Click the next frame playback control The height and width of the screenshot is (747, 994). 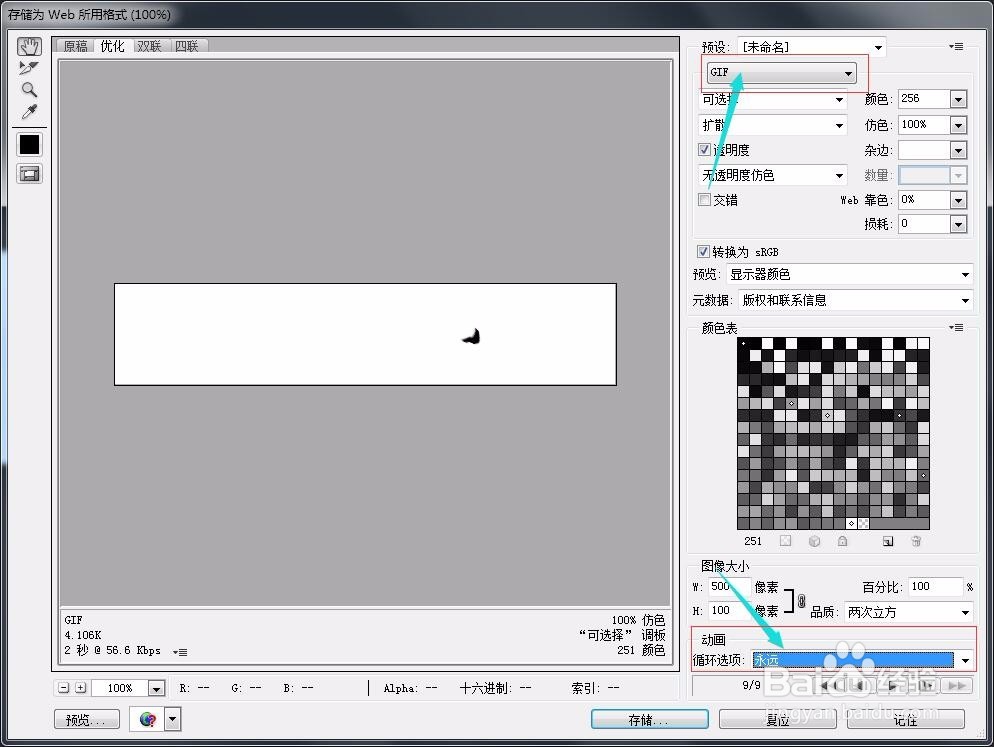928,686
